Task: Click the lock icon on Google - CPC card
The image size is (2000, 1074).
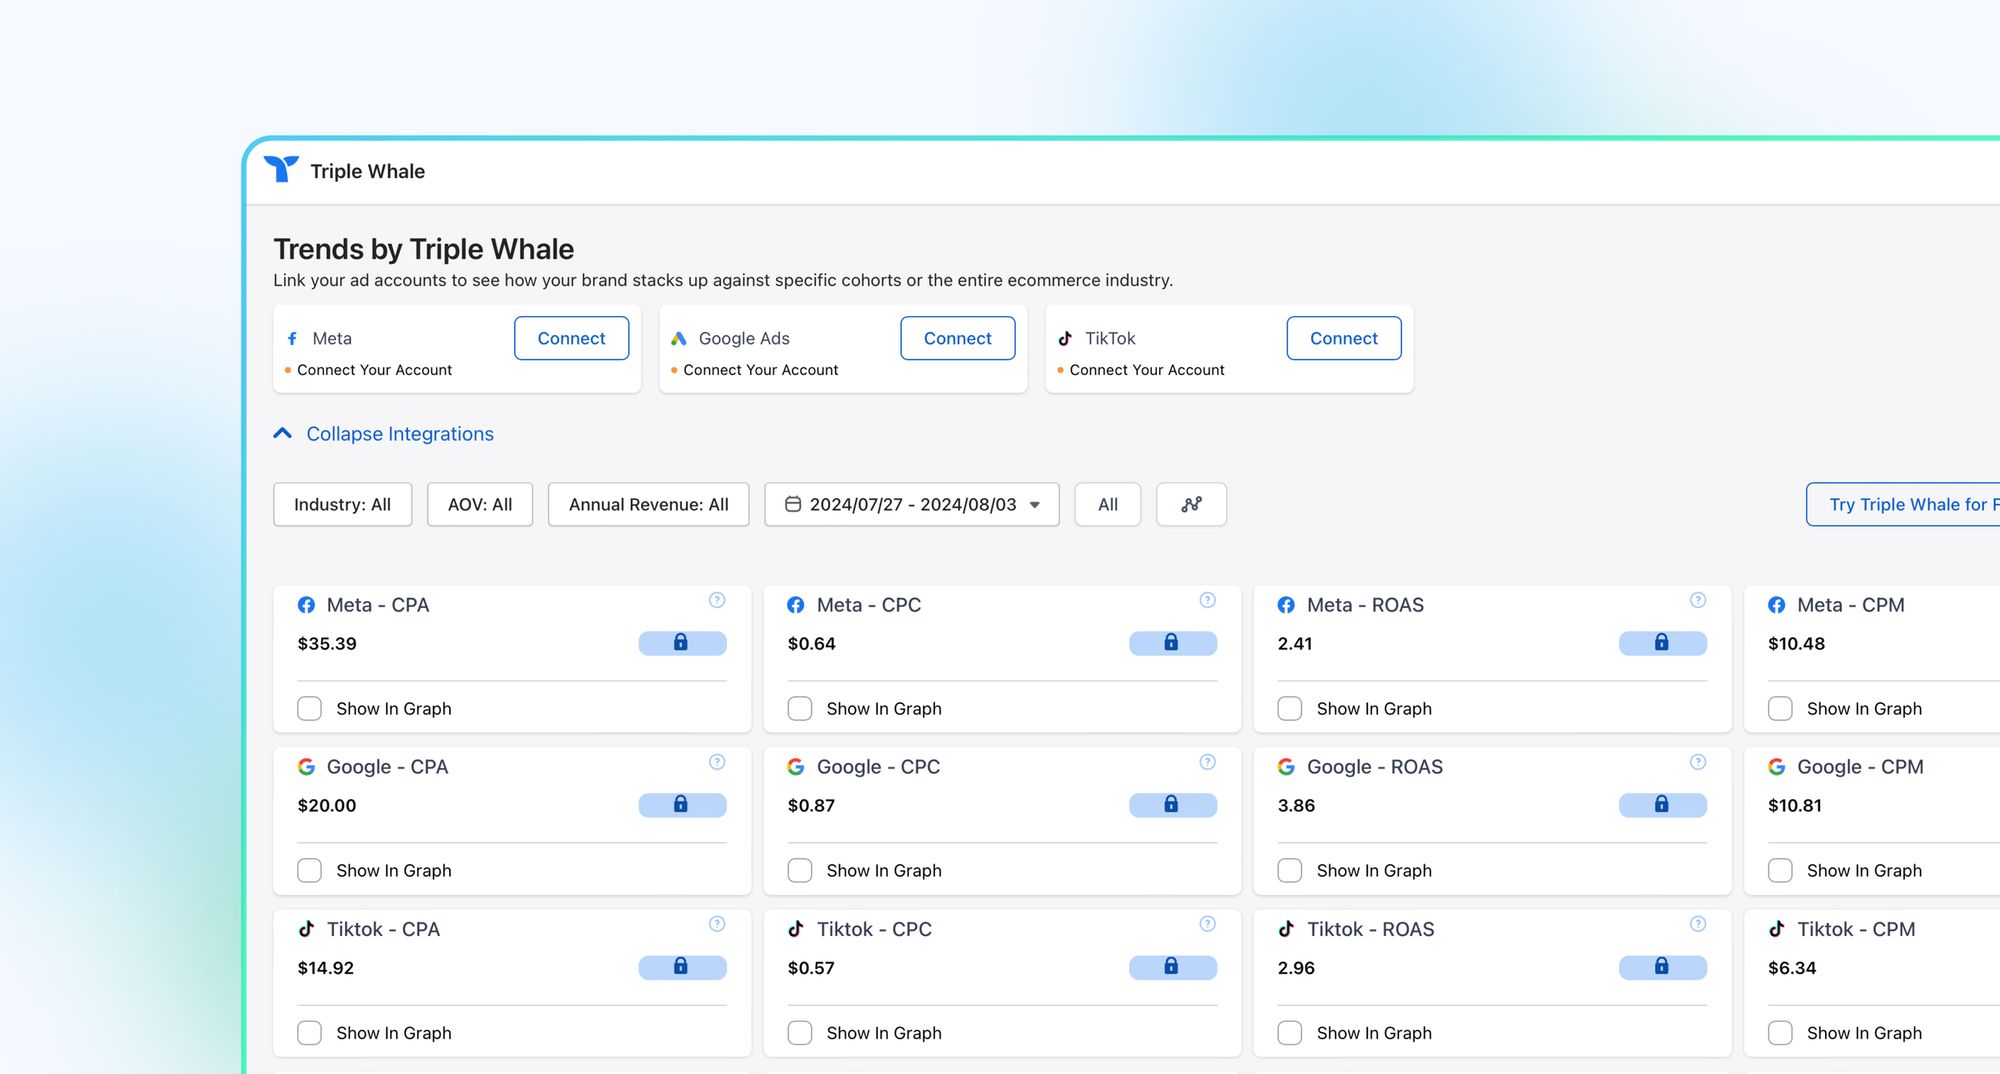Action: (1173, 805)
